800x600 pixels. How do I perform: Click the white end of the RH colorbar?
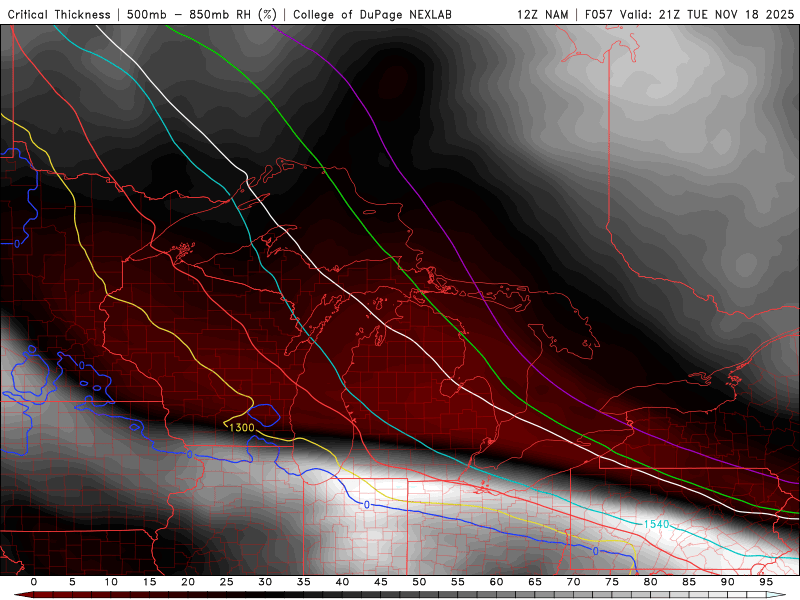(x=776, y=595)
